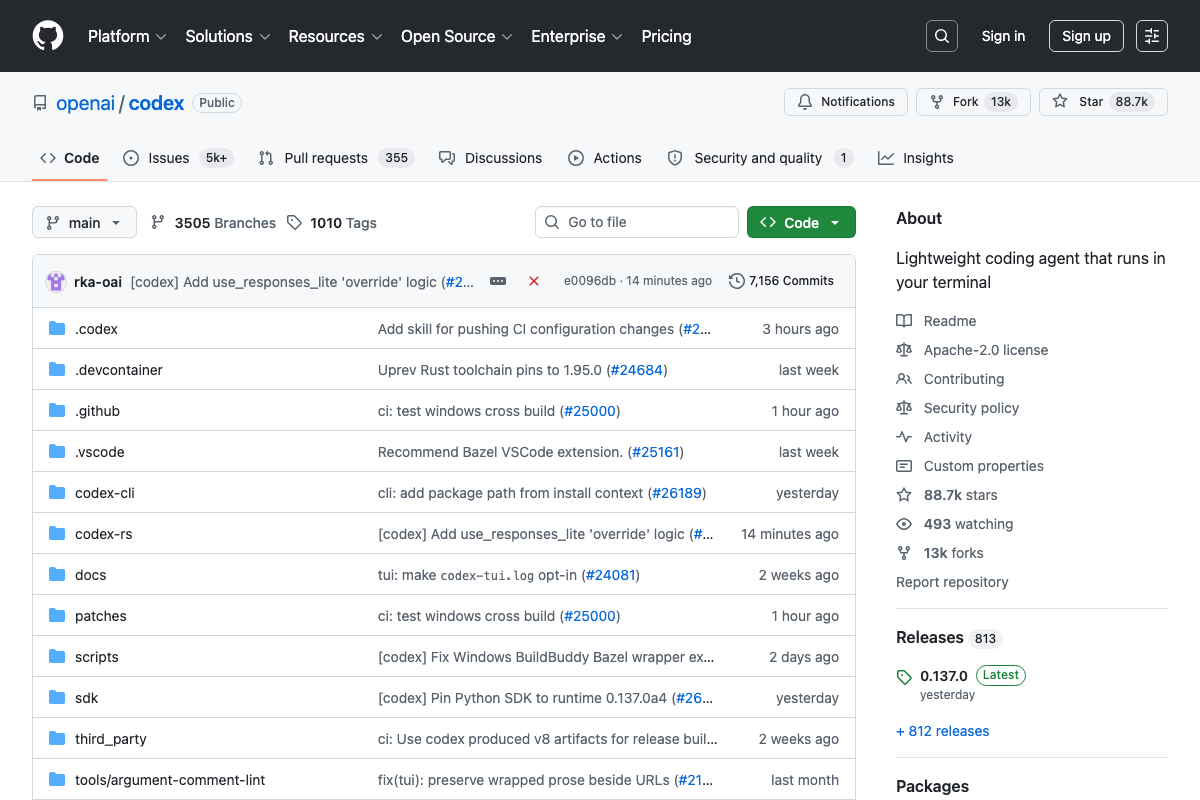Image resolution: width=1200 pixels, height=800 pixels.
Task: Click the Go to file input
Action: click(x=637, y=222)
